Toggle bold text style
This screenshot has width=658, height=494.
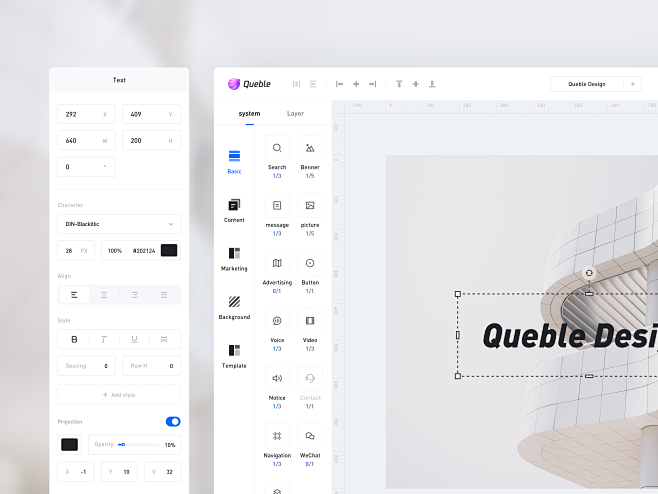coord(74,339)
